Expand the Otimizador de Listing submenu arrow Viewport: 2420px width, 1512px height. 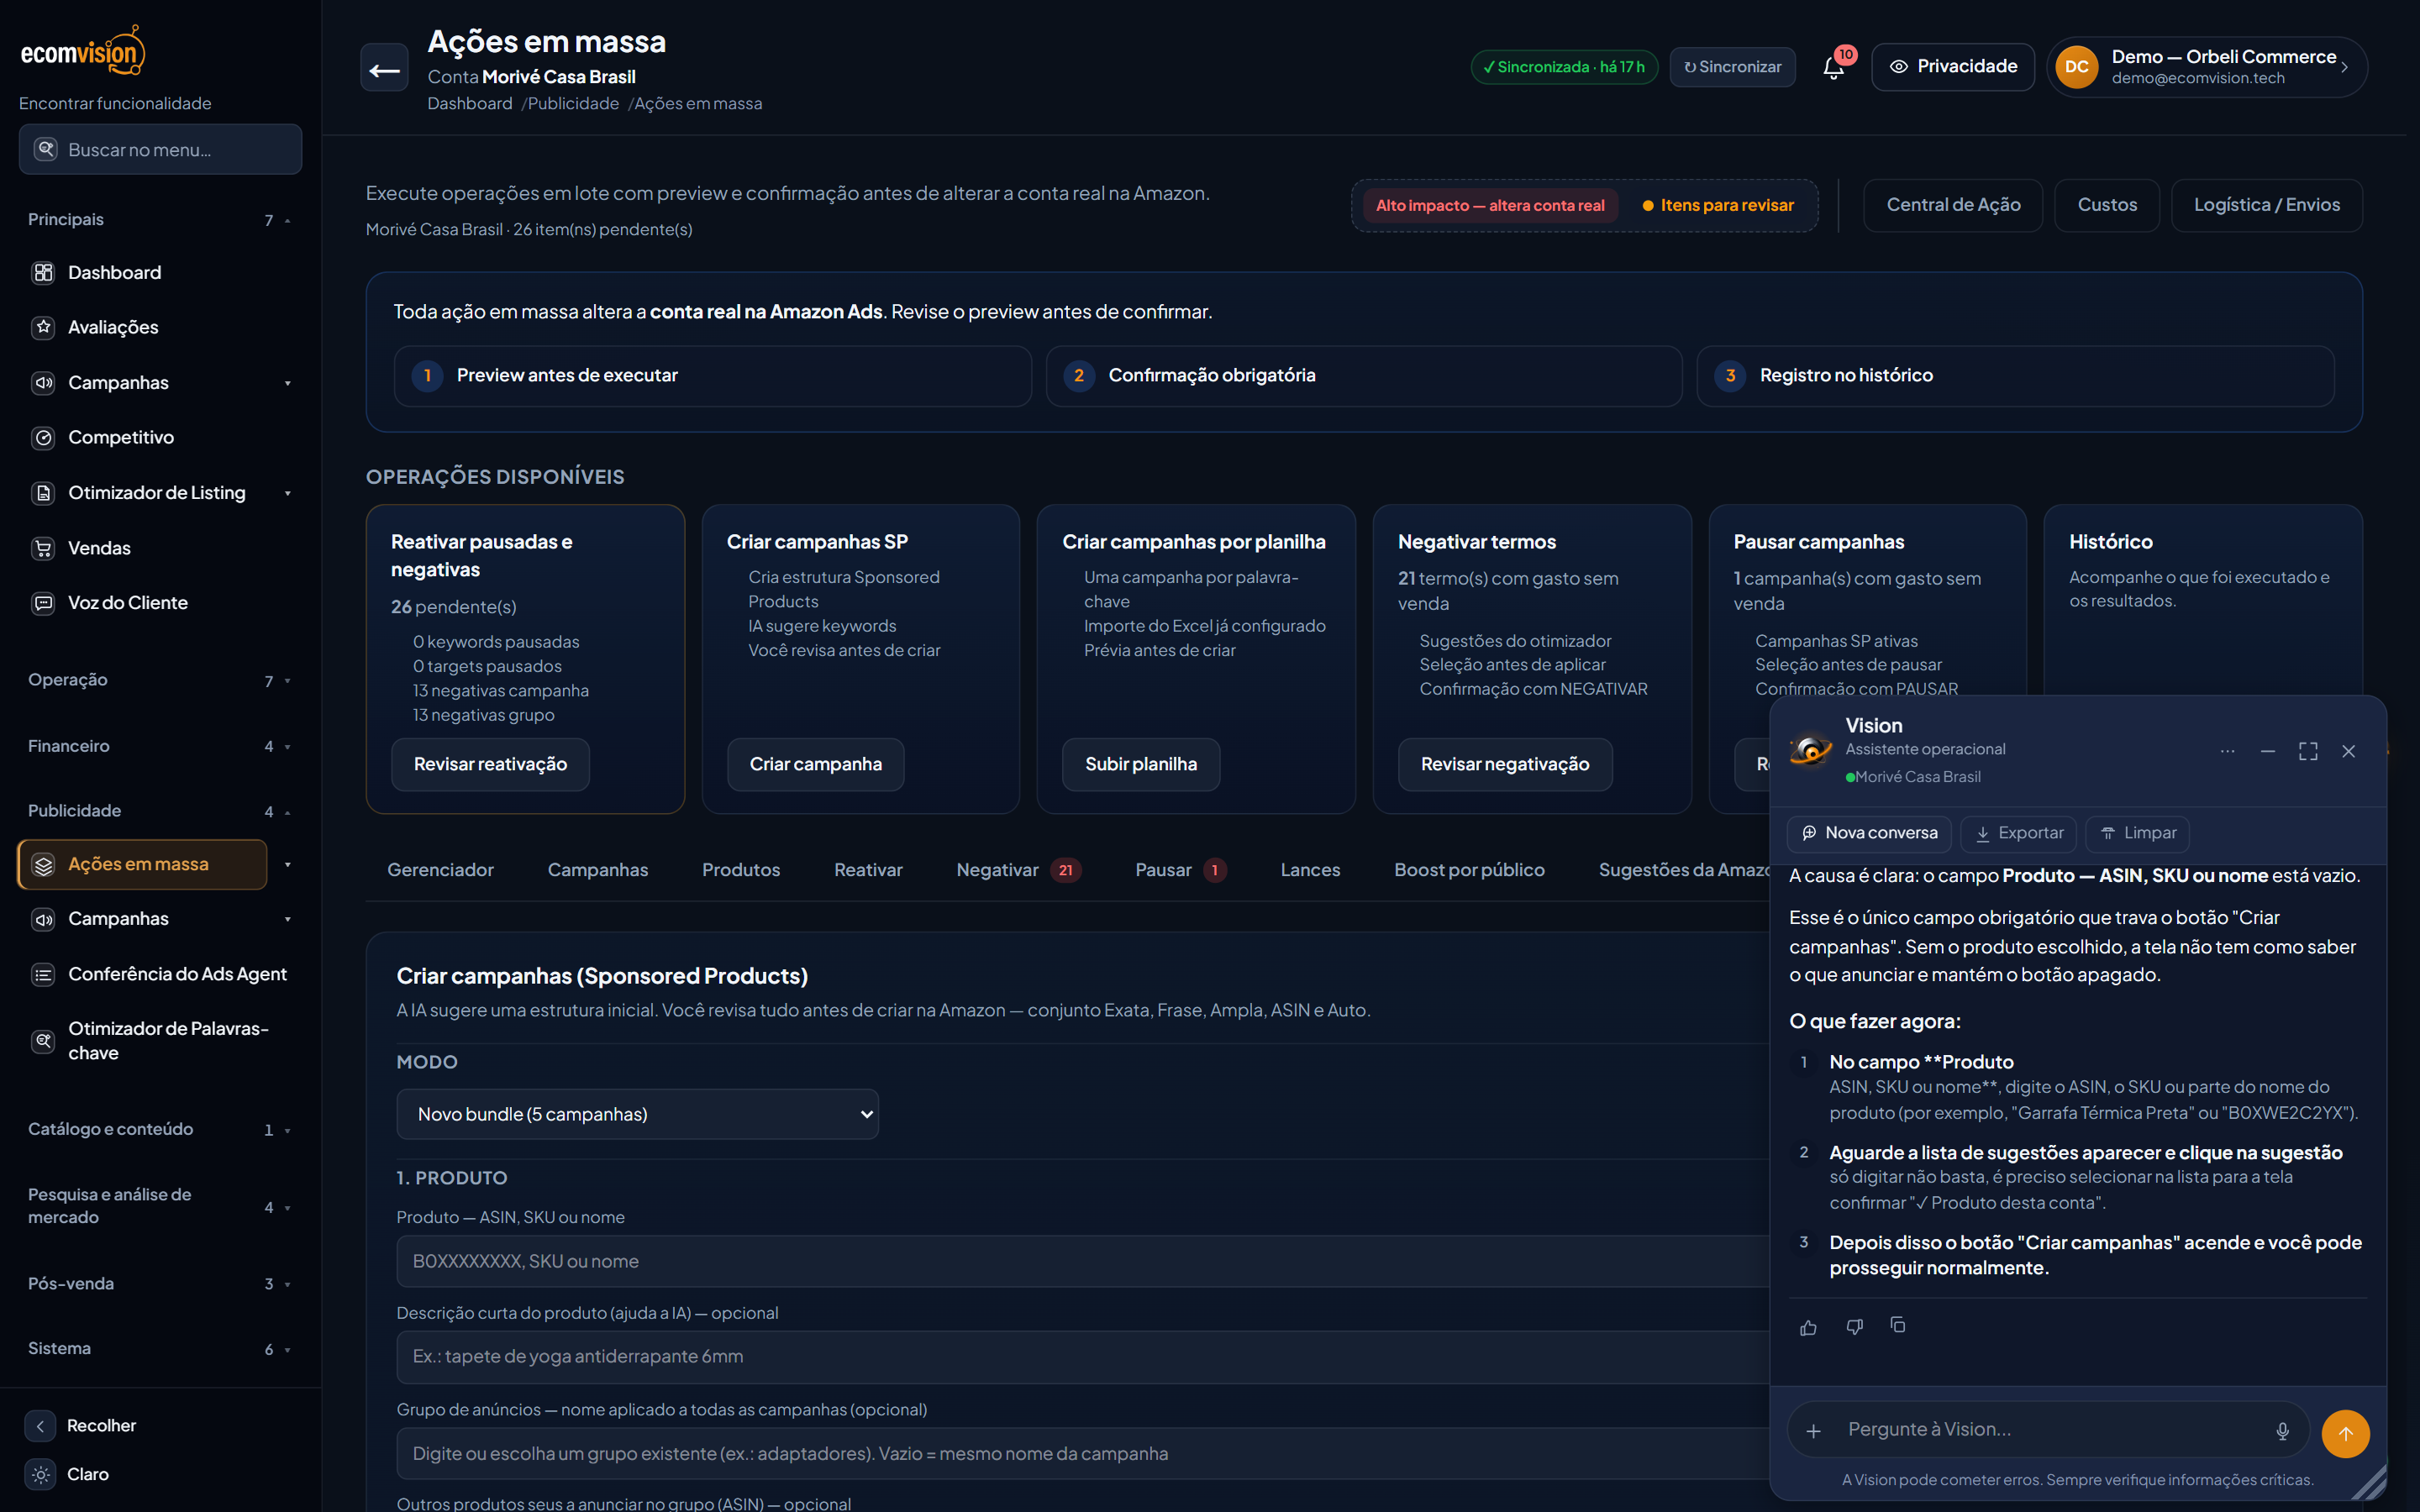point(288,493)
